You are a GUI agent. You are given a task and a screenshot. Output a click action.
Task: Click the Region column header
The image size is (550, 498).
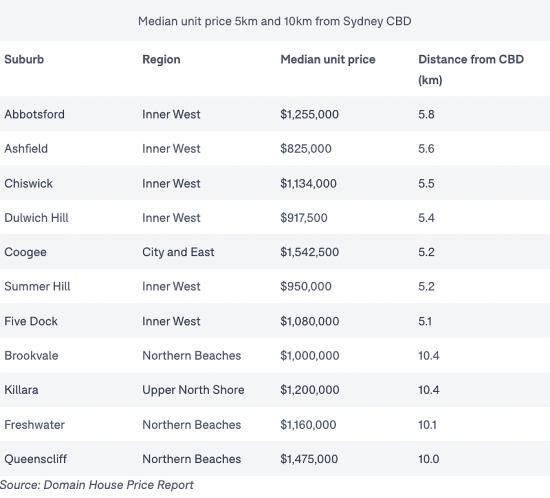click(161, 60)
